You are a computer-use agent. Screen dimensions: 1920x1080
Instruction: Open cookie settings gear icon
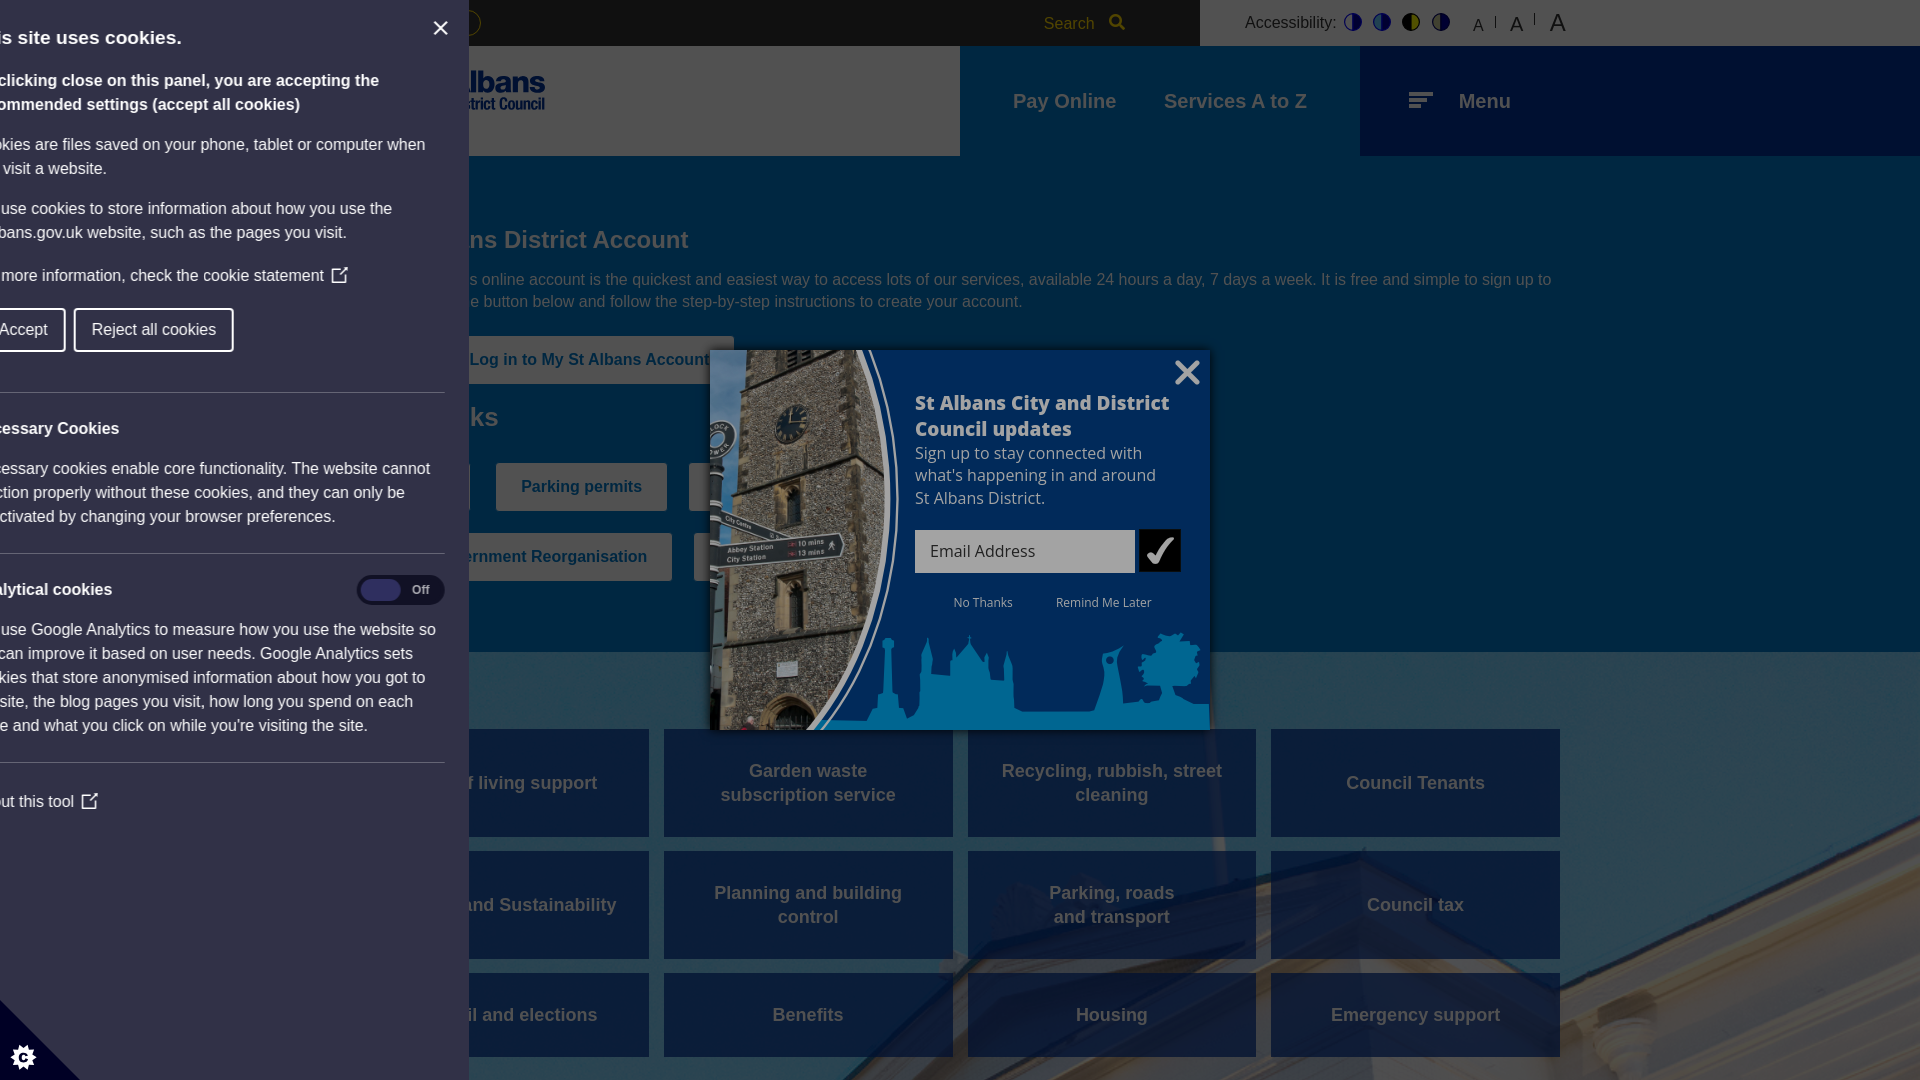coord(23,1057)
